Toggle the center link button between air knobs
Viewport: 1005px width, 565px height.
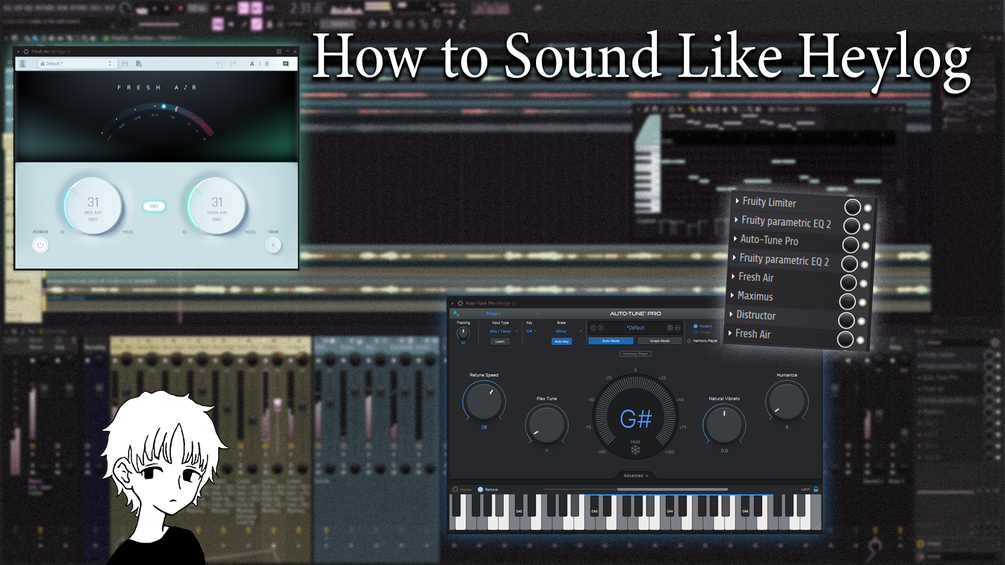[154, 206]
